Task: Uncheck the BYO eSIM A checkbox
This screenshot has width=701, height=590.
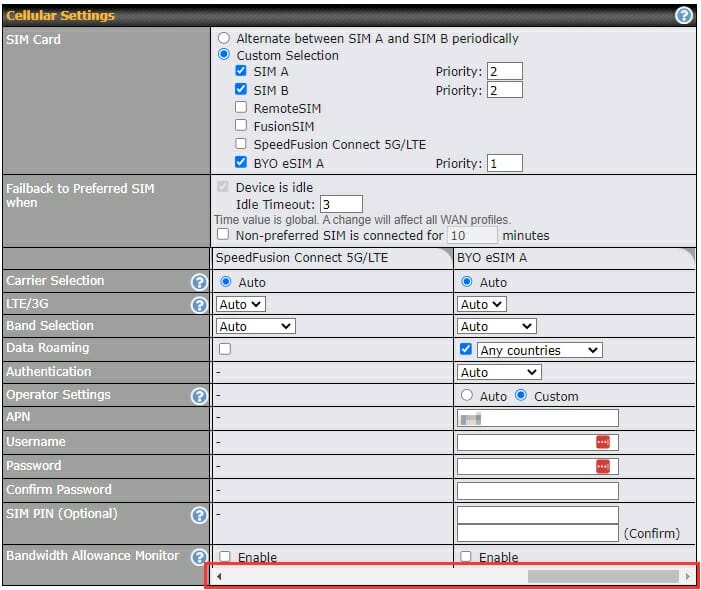Action: click(241, 162)
